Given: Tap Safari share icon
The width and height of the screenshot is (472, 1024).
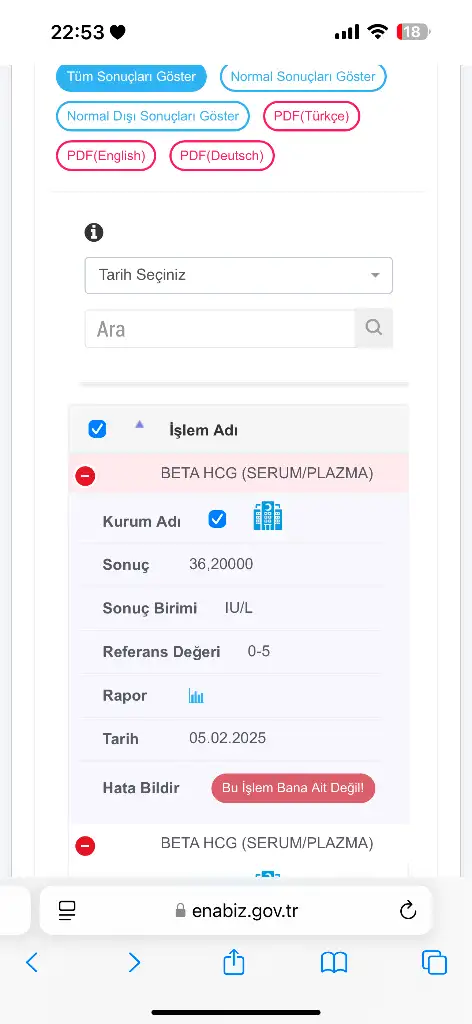Looking at the screenshot, I should (234, 962).
